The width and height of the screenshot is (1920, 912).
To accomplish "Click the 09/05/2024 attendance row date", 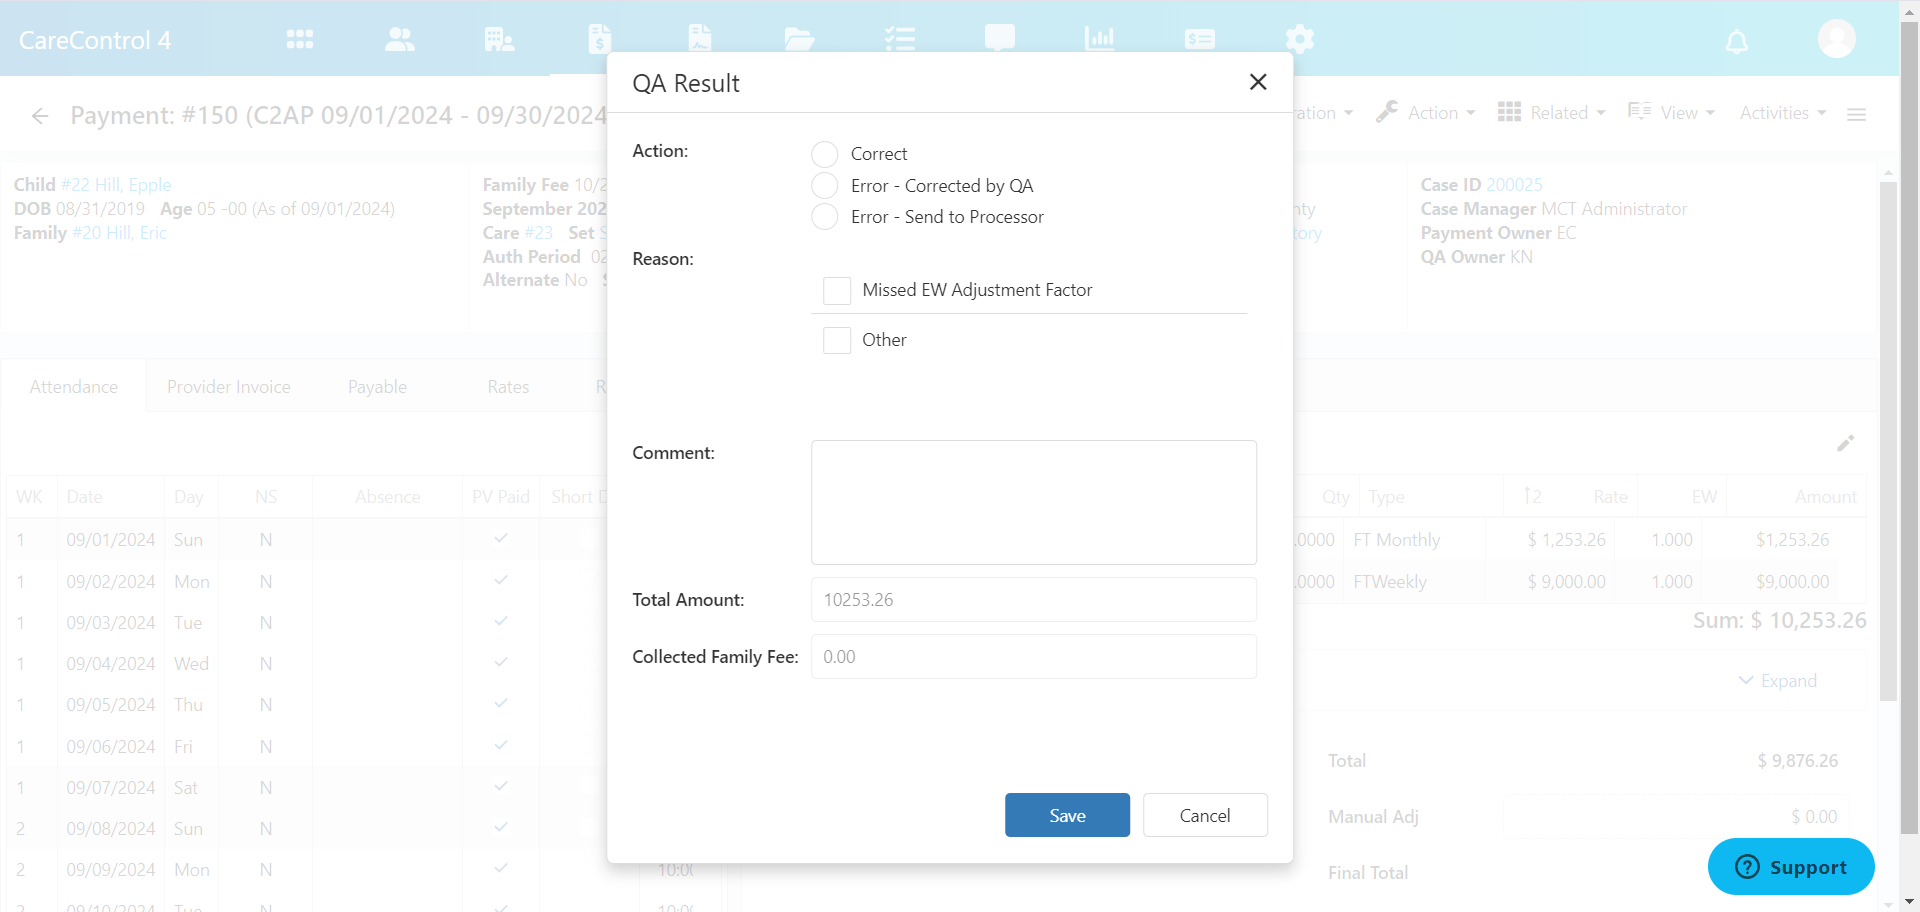I will click(111, 705).
